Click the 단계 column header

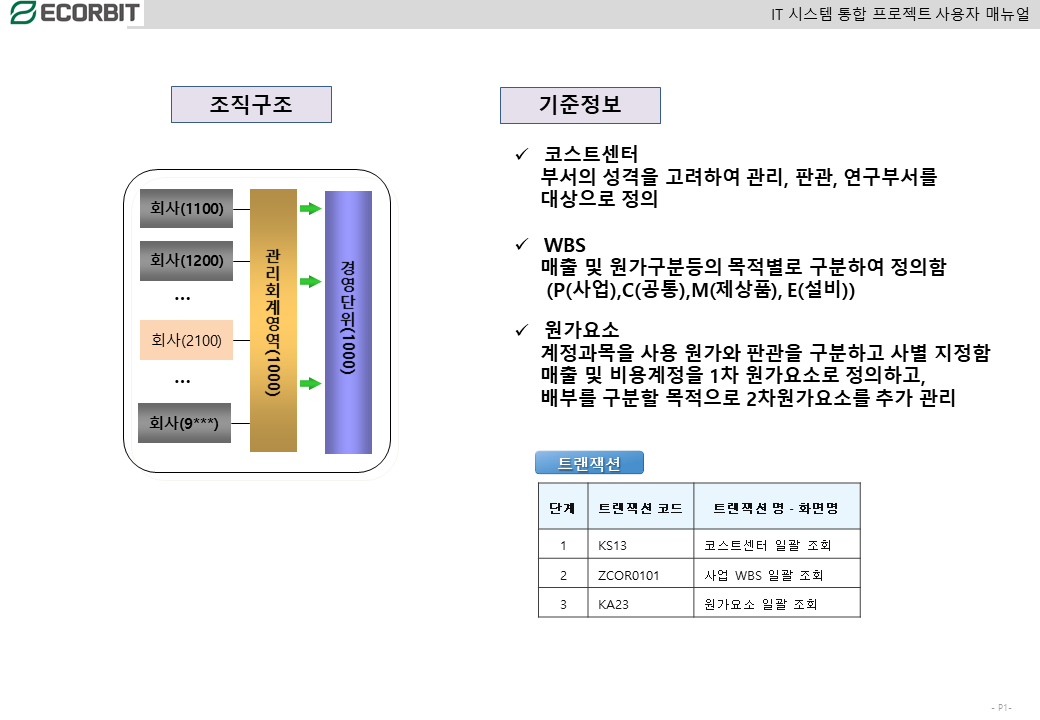[563, 507]
